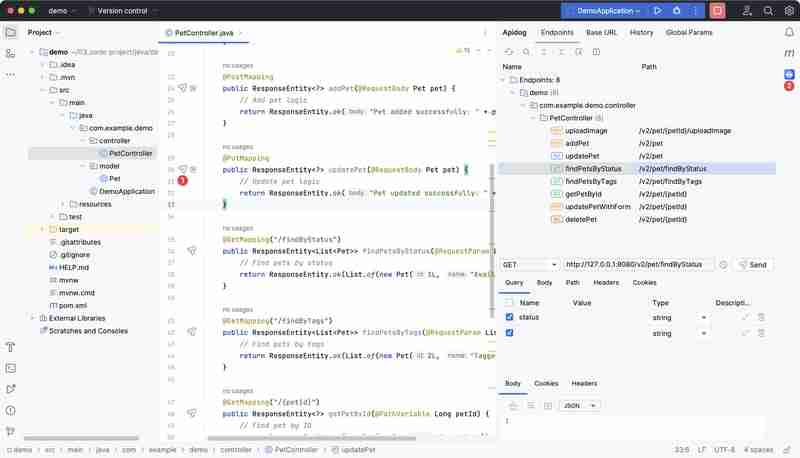The image size is (800, 458).
Task: Open the Structure tool window icon
Action: pos(10,53)
